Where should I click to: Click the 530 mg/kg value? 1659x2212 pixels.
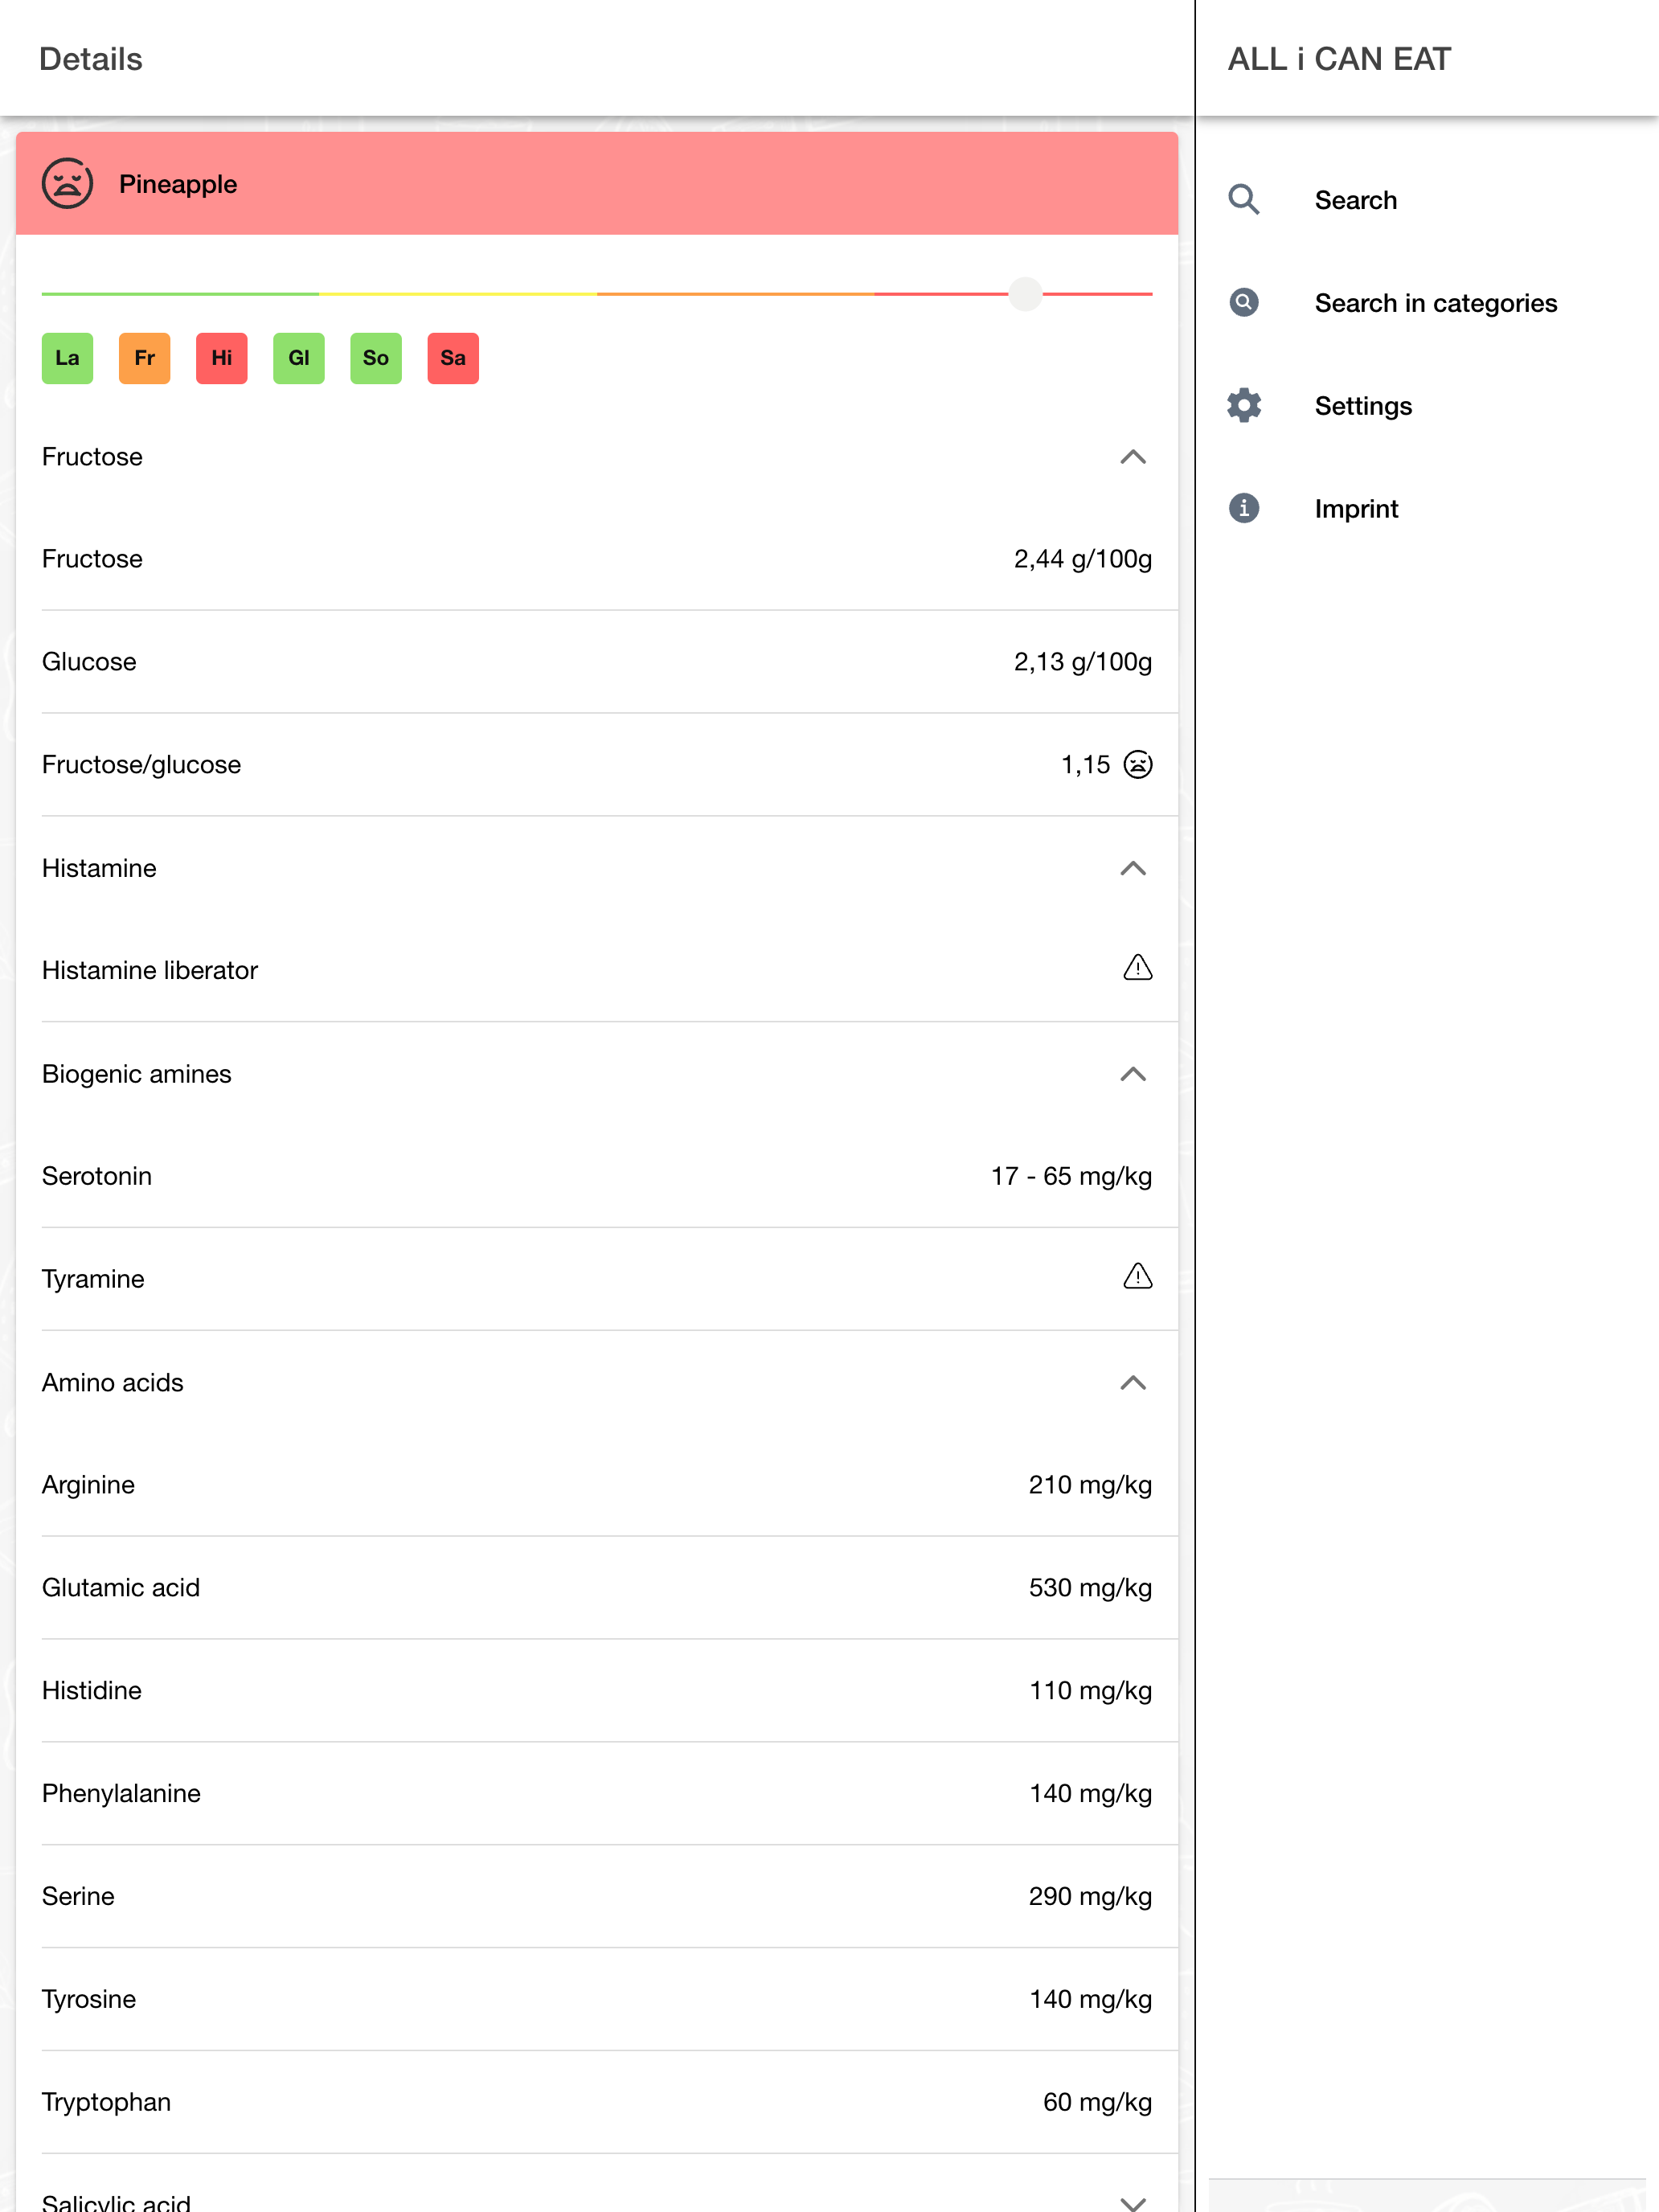1090,1588
